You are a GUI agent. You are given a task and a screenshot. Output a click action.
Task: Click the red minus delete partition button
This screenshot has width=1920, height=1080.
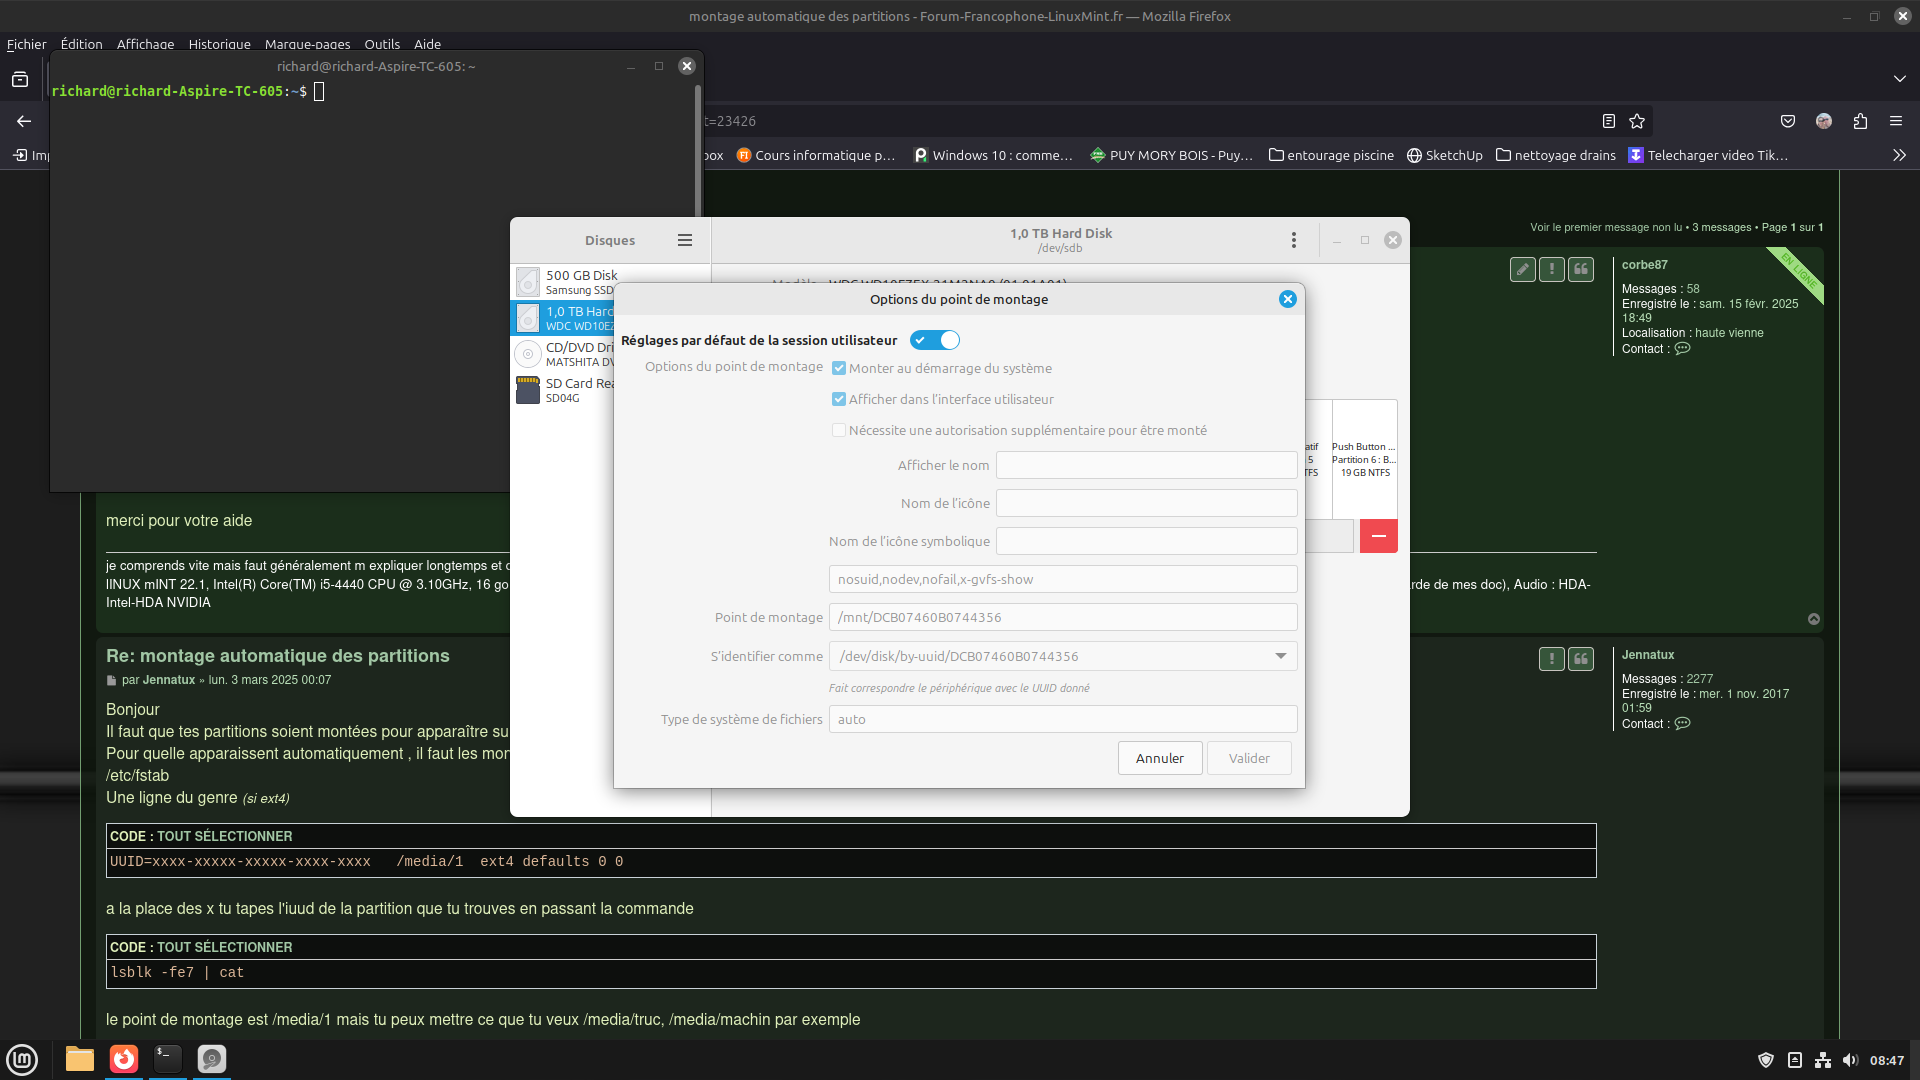click(x=1378, y=536)
